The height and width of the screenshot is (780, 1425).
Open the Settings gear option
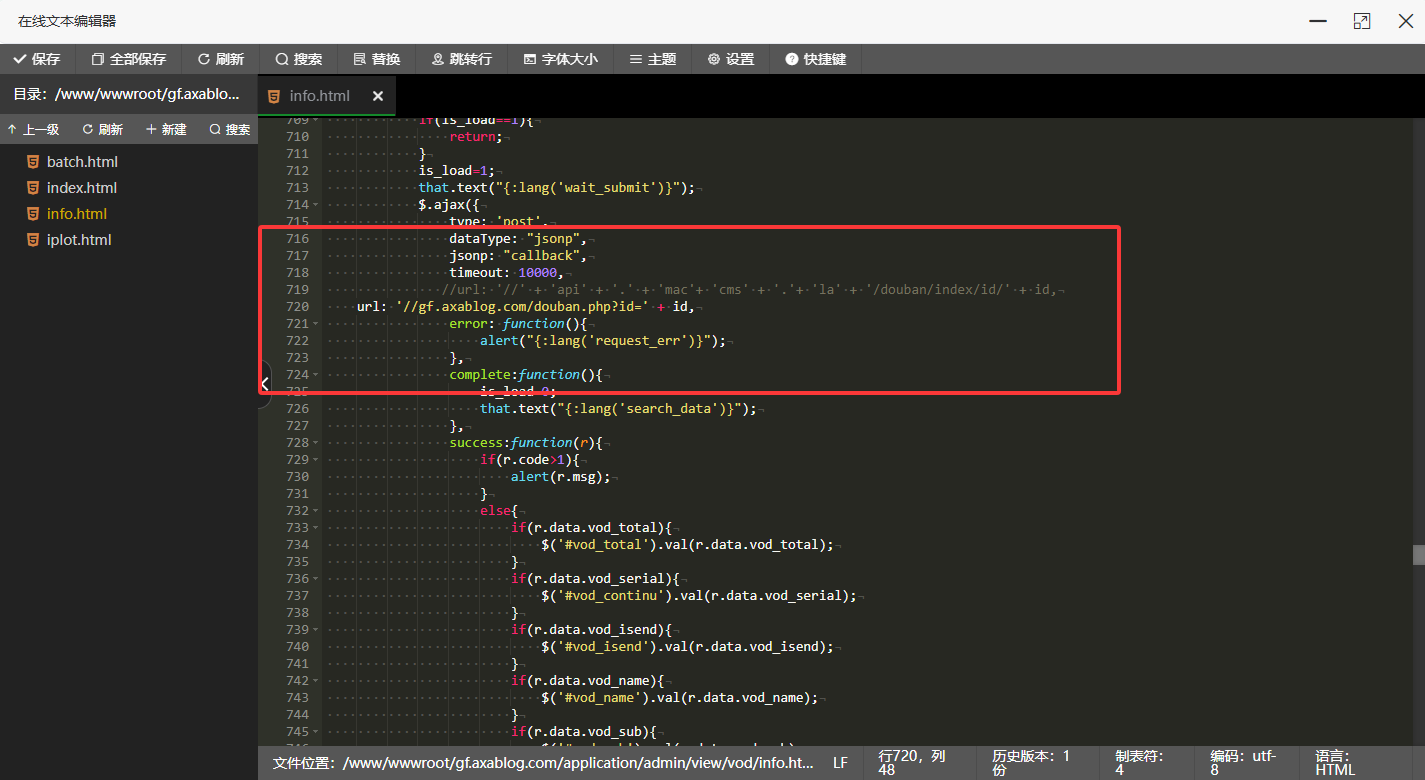pyautogui.click(x=730, y=59)
